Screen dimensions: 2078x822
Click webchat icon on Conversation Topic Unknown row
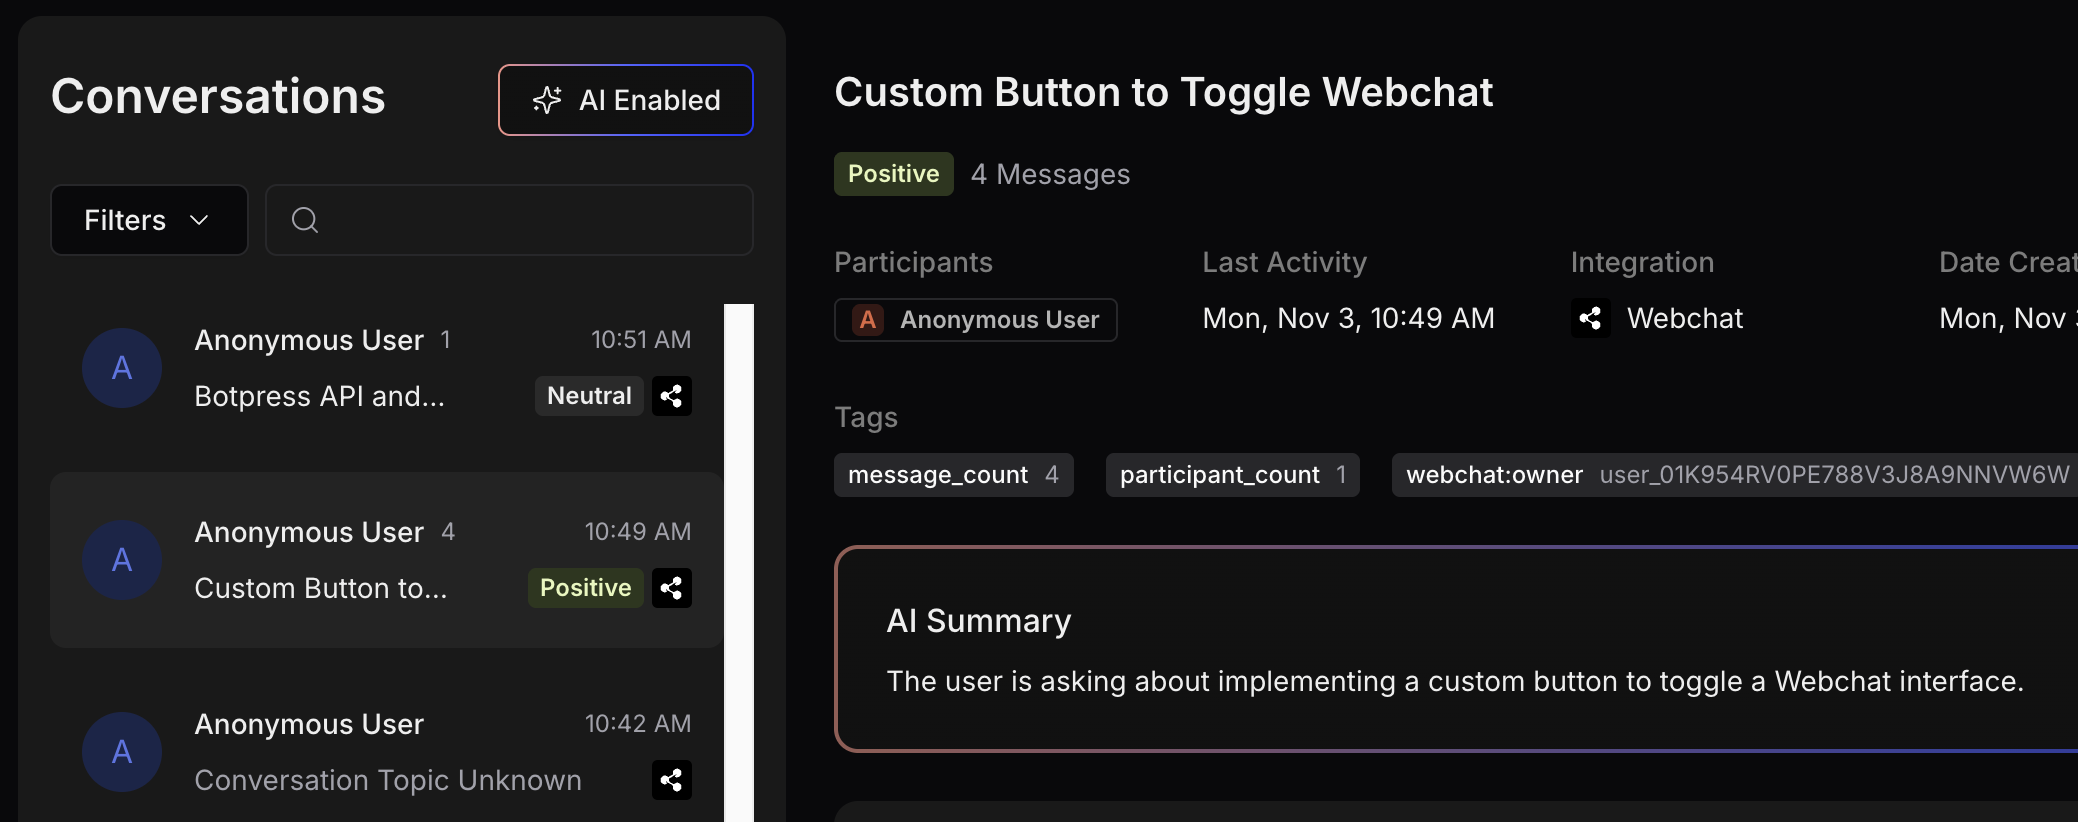672,780
